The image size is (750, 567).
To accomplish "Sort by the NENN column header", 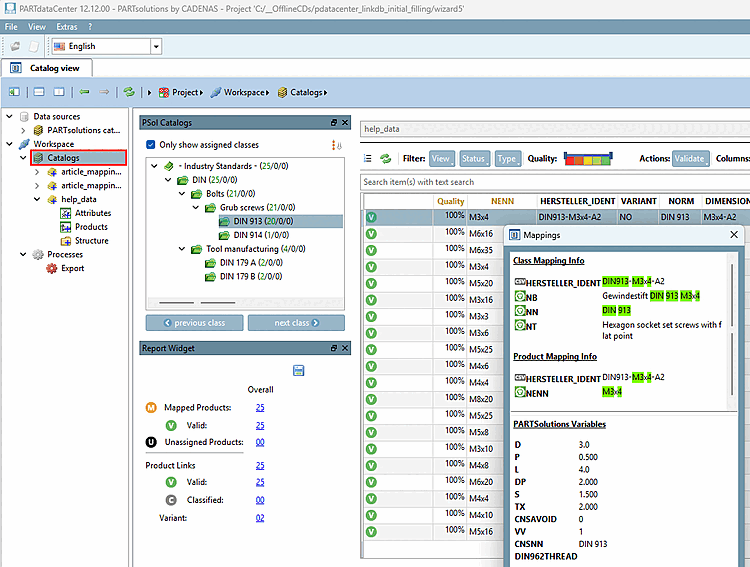I will (502, 201).
